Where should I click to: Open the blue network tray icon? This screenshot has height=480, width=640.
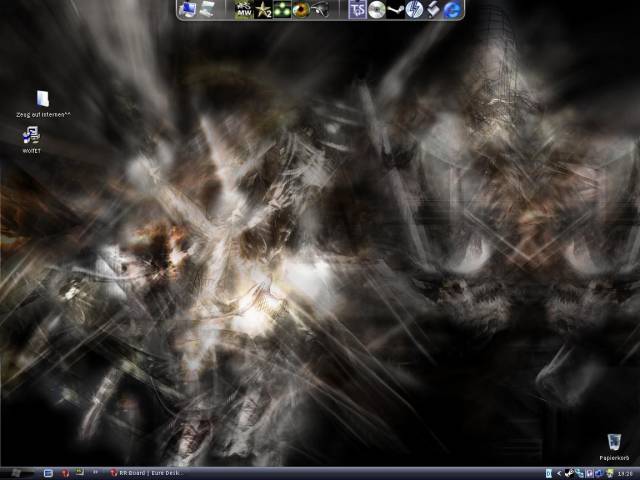tap(599, 473)
